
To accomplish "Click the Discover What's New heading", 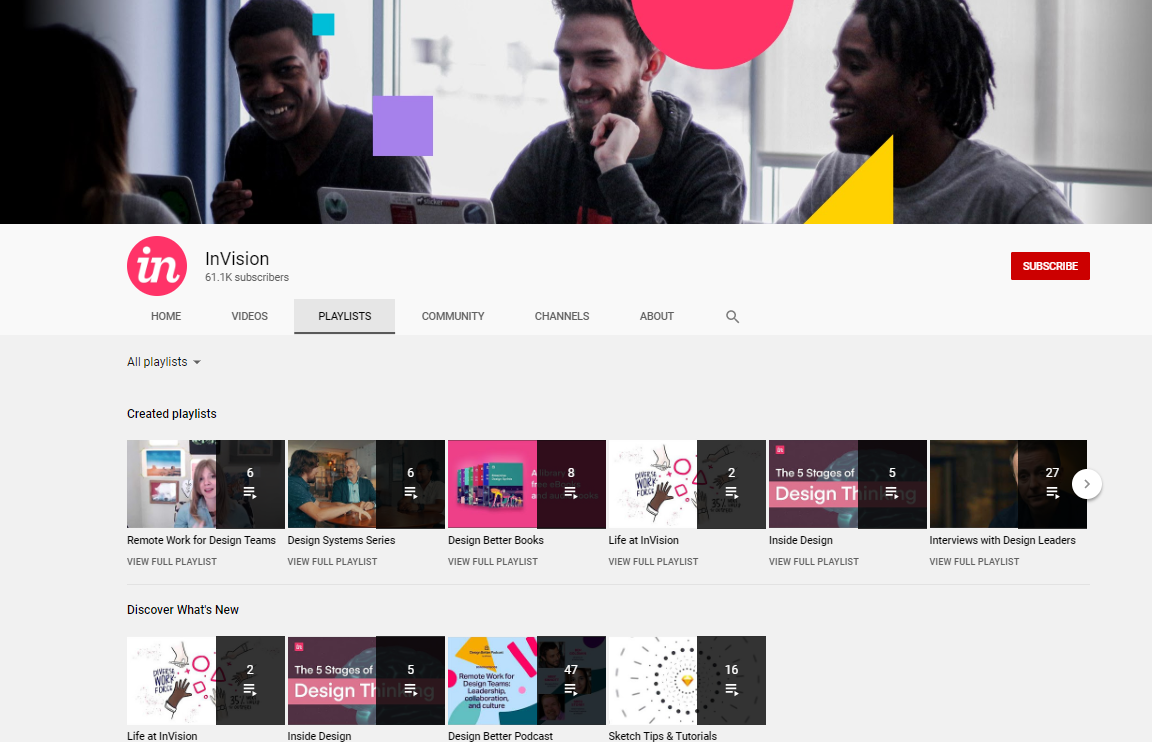I will pyautogui.click(x=183, y=610).
